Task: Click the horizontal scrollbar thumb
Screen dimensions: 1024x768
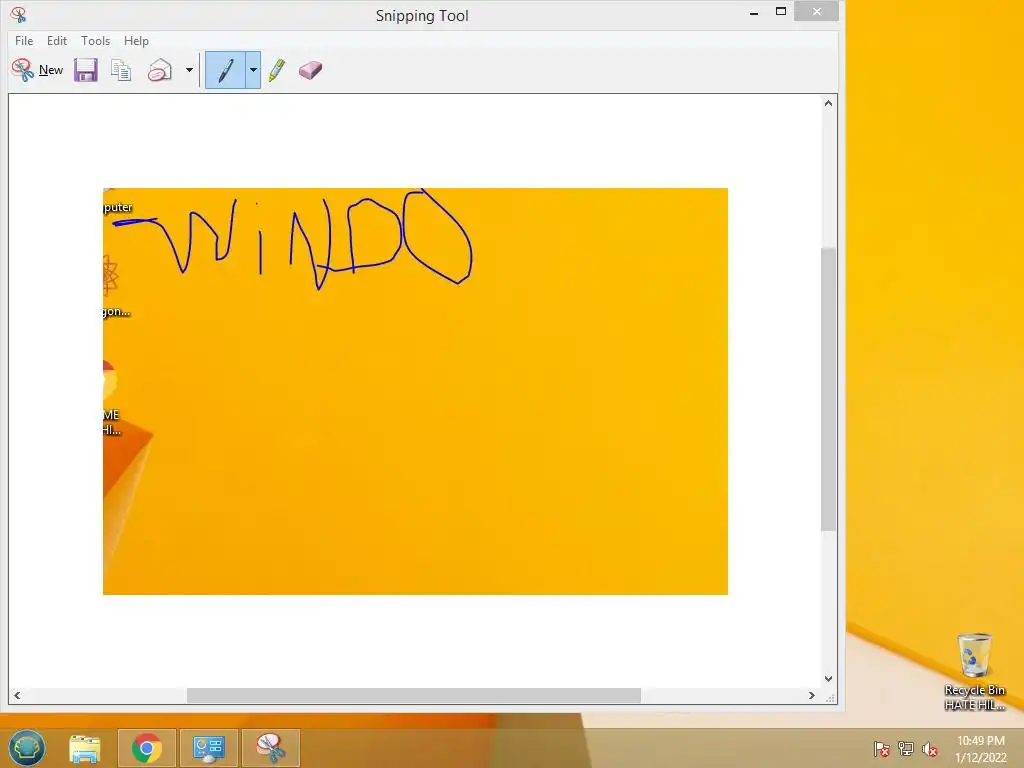Action: point(413,696)
